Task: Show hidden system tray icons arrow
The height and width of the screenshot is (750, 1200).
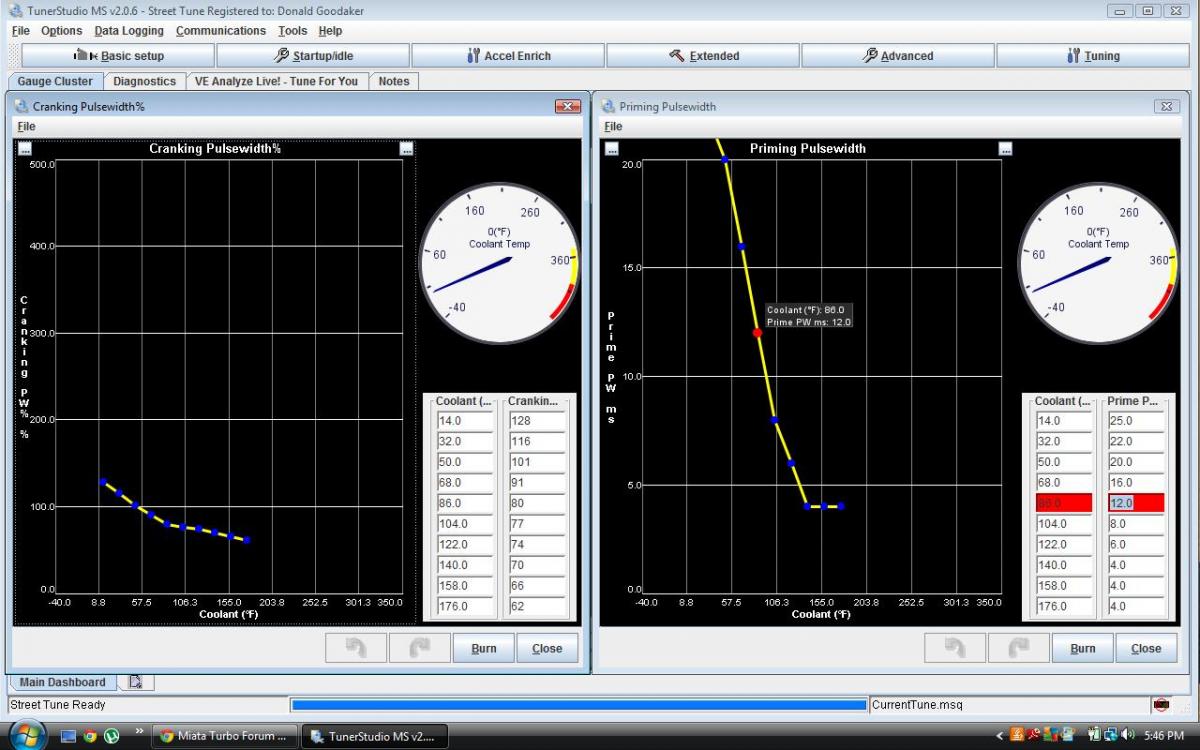Action: pos(1001,736)
